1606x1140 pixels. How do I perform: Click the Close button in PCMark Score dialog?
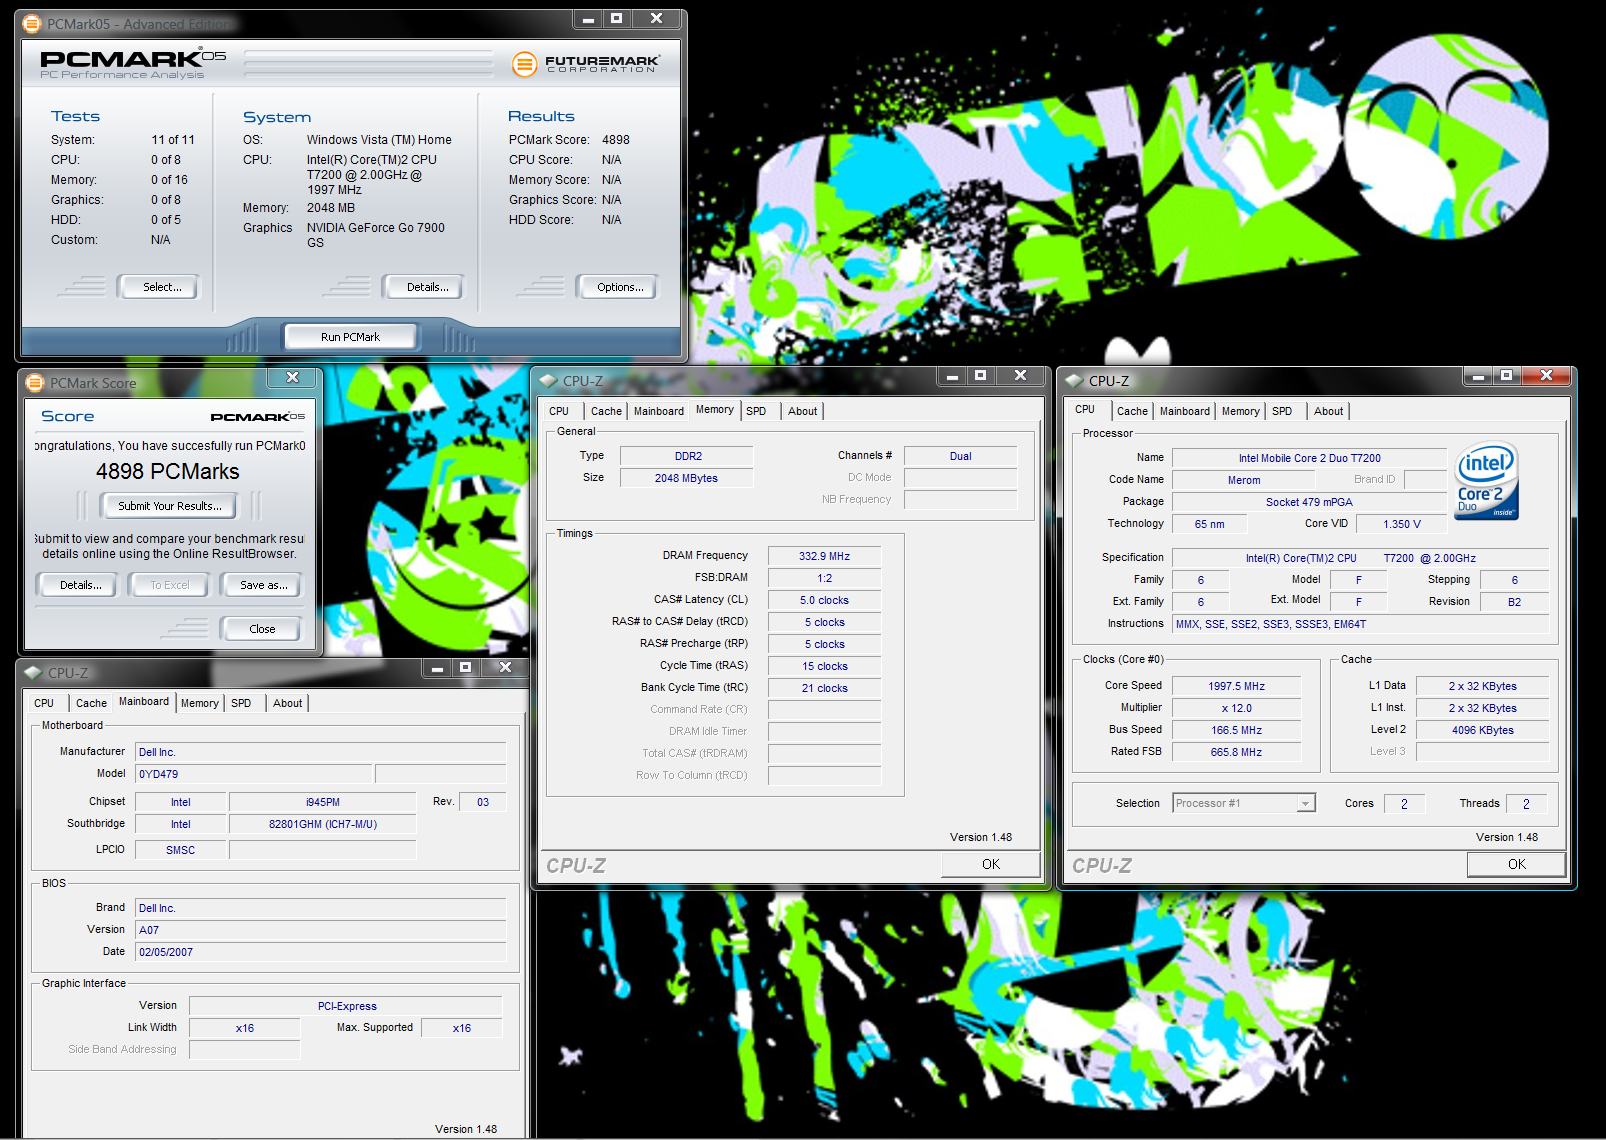(262, 629)
